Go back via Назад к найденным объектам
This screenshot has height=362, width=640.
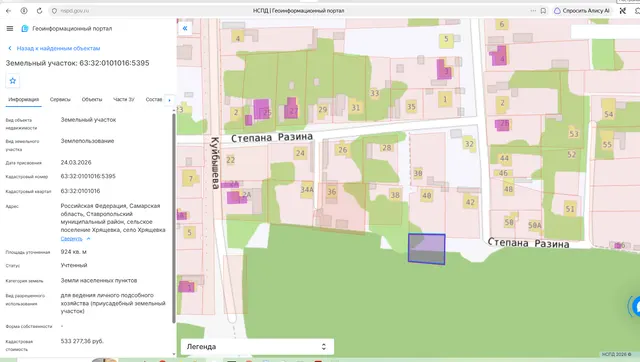tap(54, 48)
